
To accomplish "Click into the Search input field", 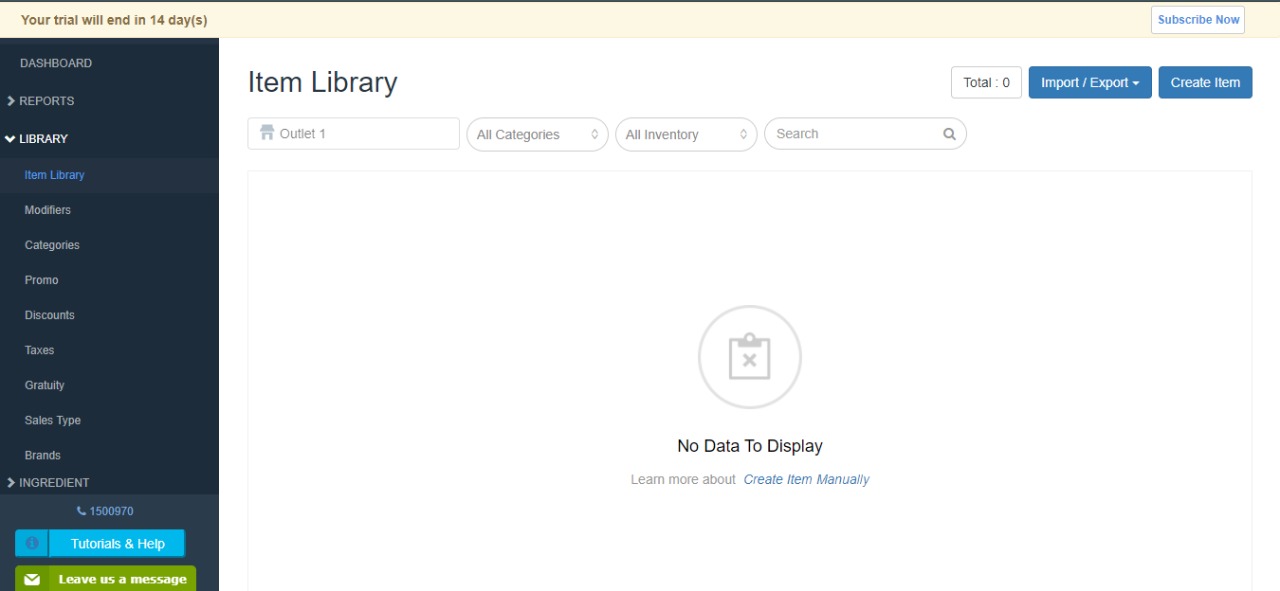I will (x=865, y=134).
